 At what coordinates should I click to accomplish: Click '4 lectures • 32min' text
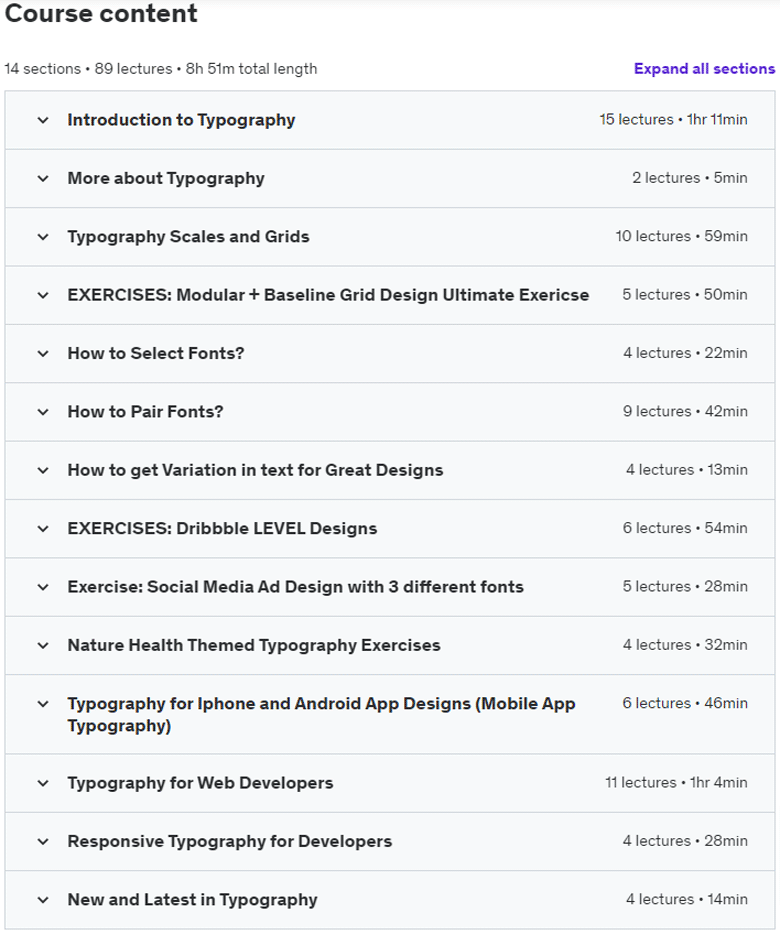tap(685, 645)
